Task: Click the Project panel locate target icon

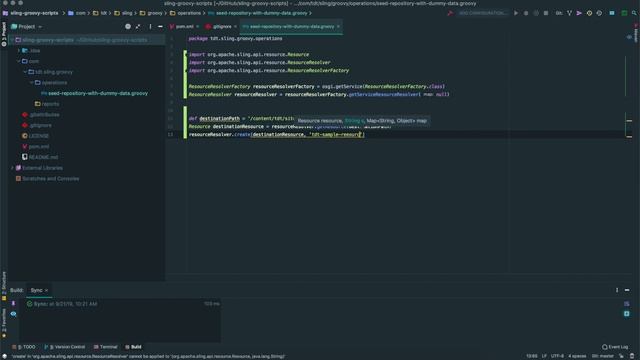Action: point(128,27)
